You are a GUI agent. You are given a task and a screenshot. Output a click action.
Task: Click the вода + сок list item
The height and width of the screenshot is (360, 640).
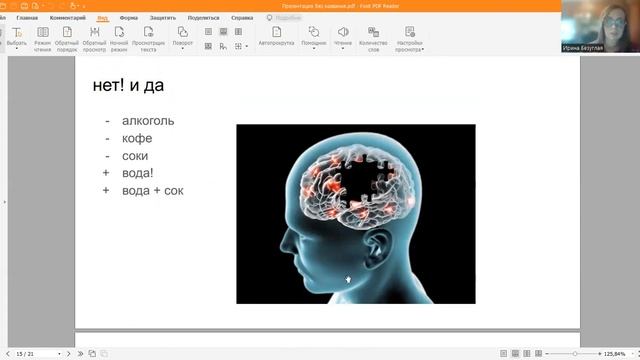click(153, 191)
